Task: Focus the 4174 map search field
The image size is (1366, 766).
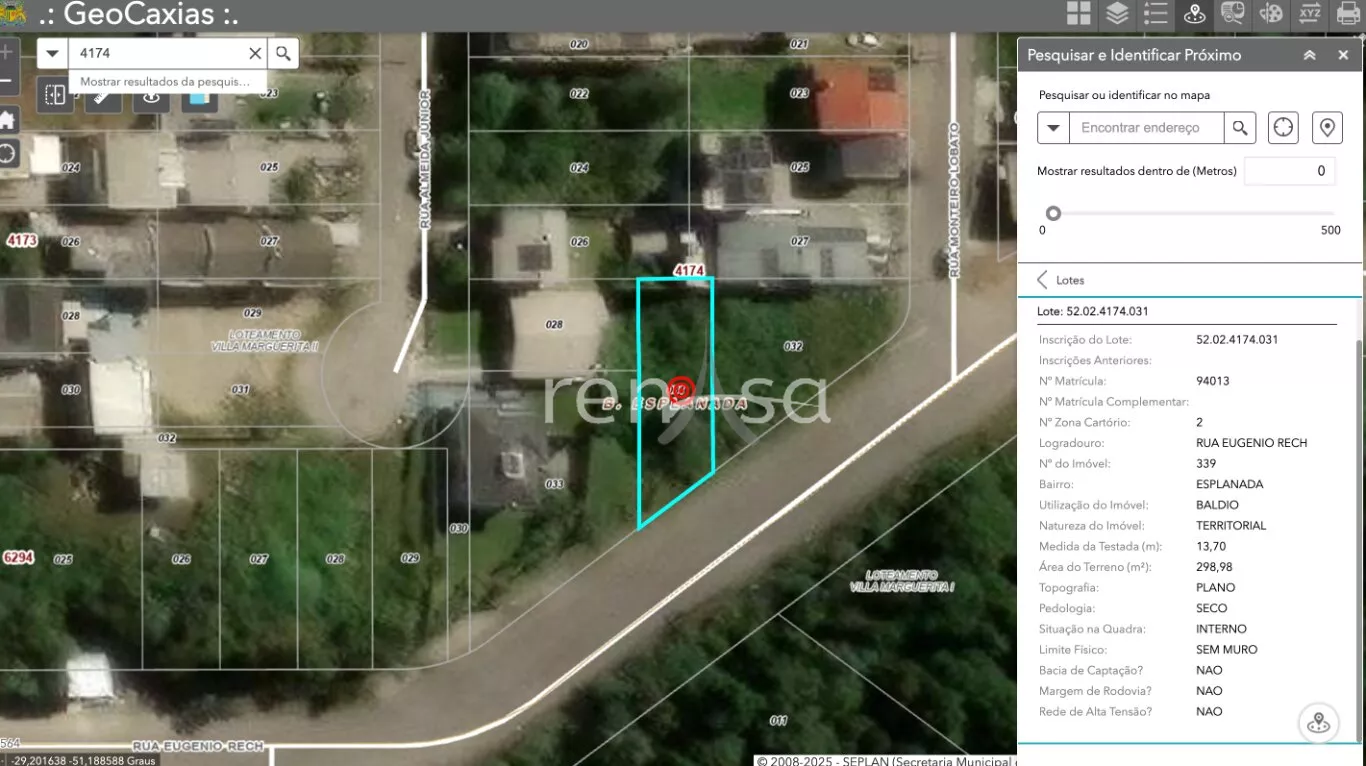Action: tap(160, 53)
